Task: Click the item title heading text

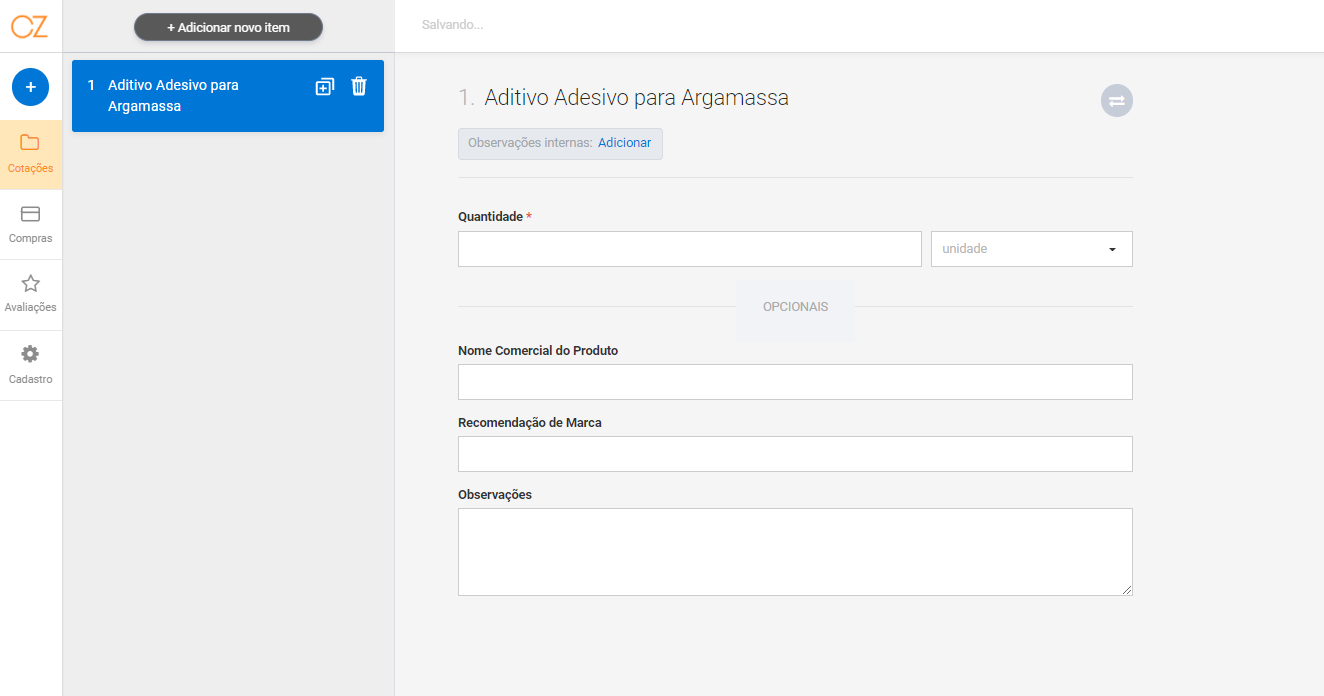Action: [x=636, y=98]
